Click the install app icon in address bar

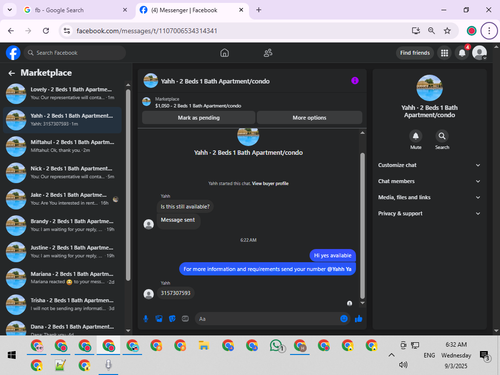click(416, 31)
